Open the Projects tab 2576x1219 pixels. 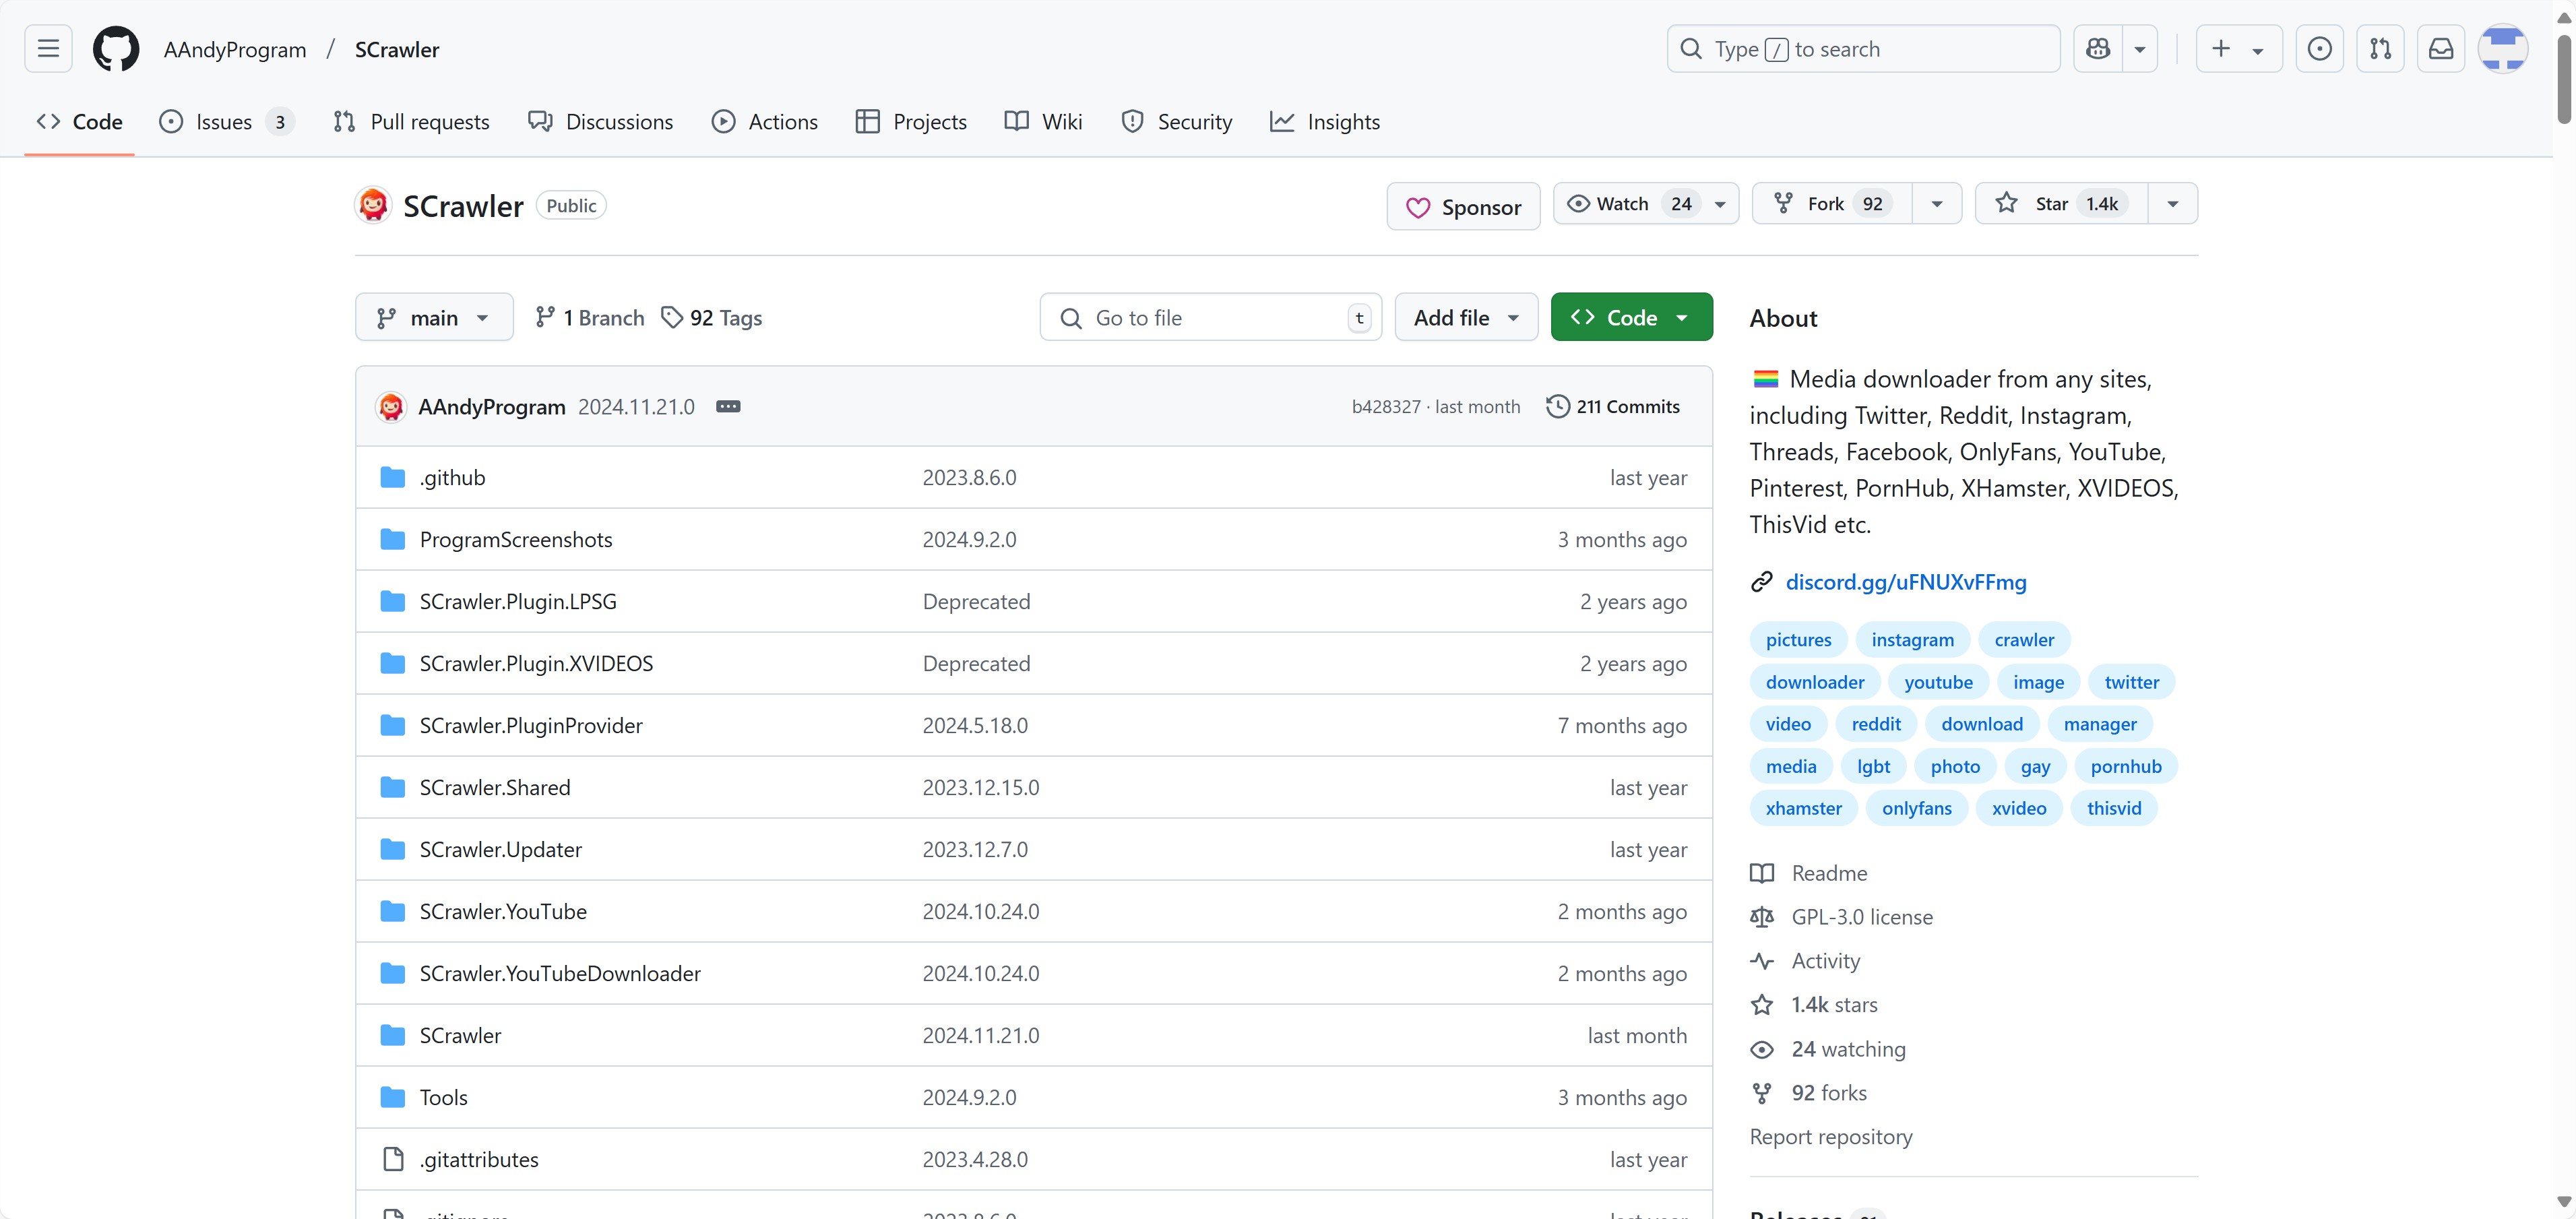coord(911,122)
